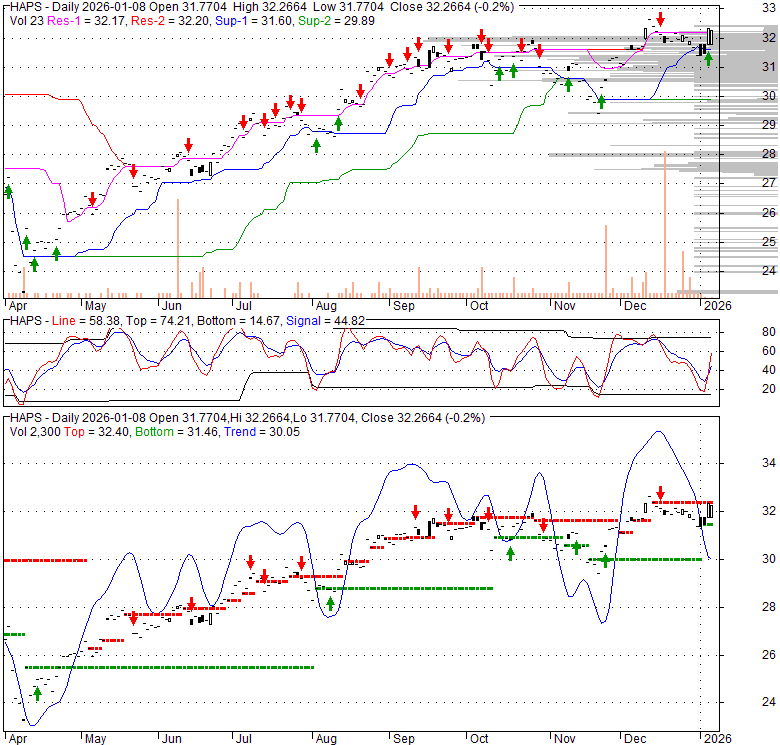Click the red down arrow in December on bottom chart
780x745 pixels.
click(x=660, y=494)
